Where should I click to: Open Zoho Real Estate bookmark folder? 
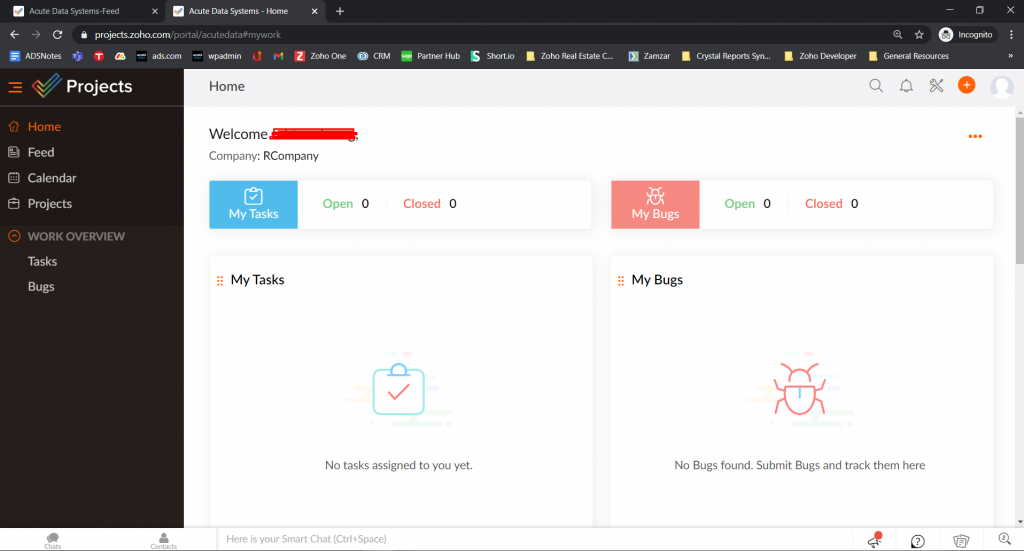tap(569, 56)
